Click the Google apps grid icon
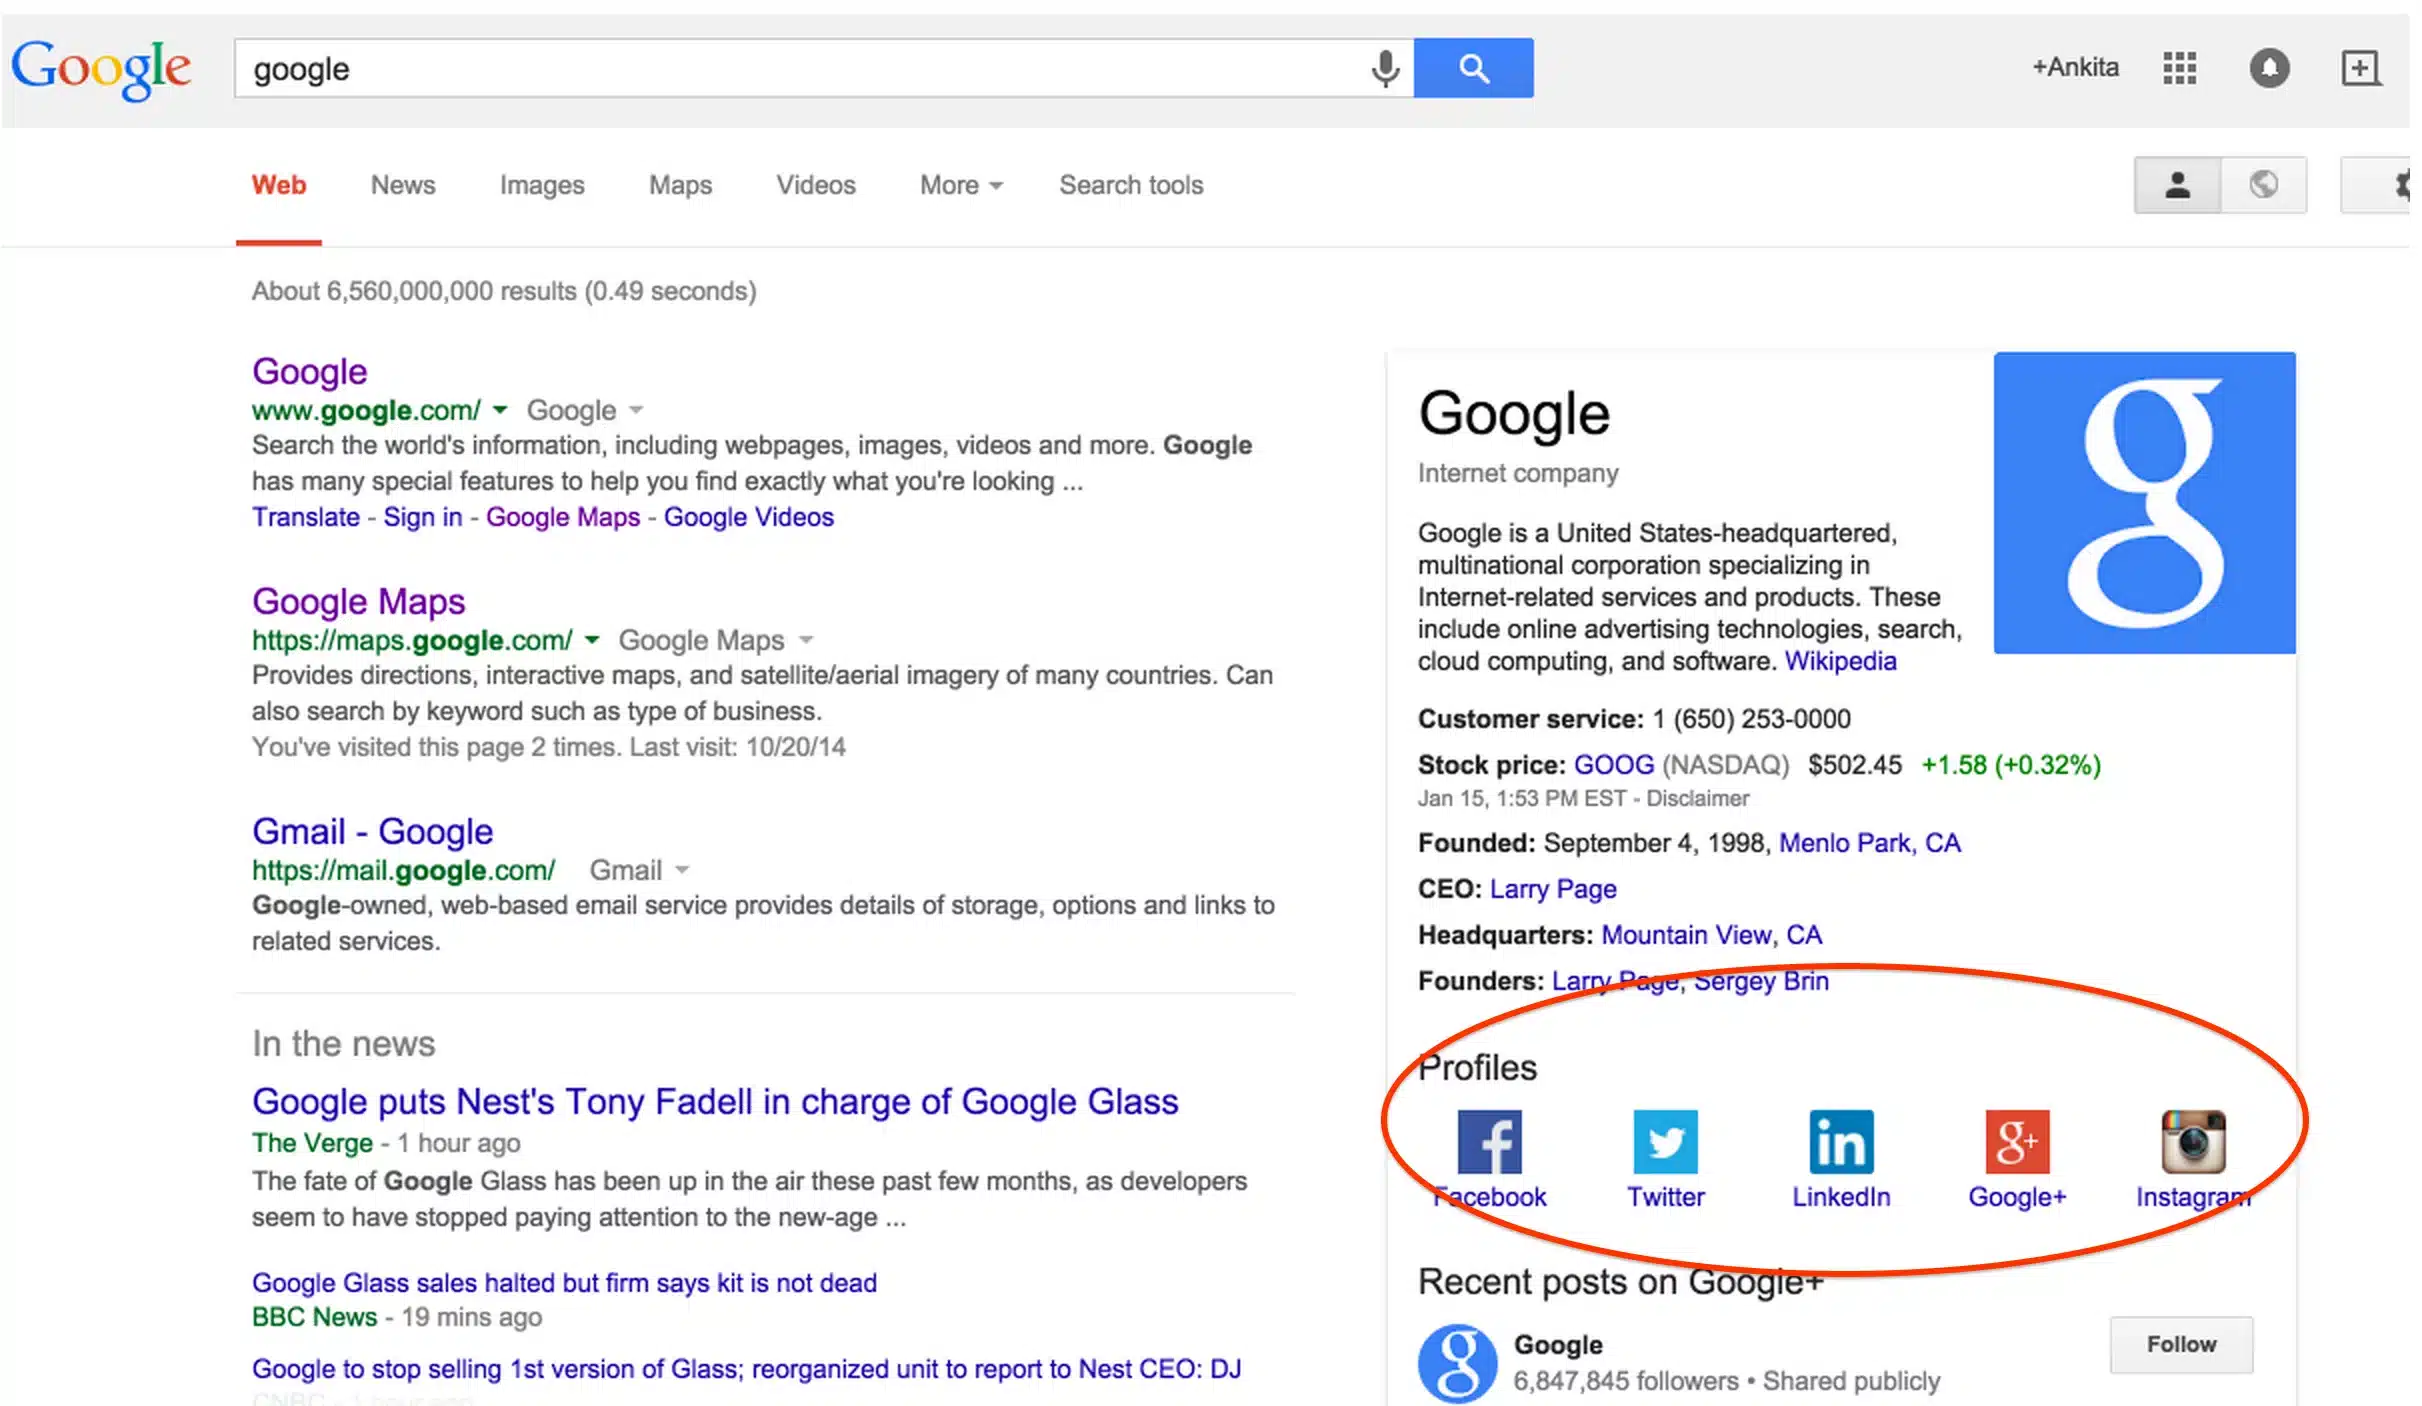 tap(2178, 67)
